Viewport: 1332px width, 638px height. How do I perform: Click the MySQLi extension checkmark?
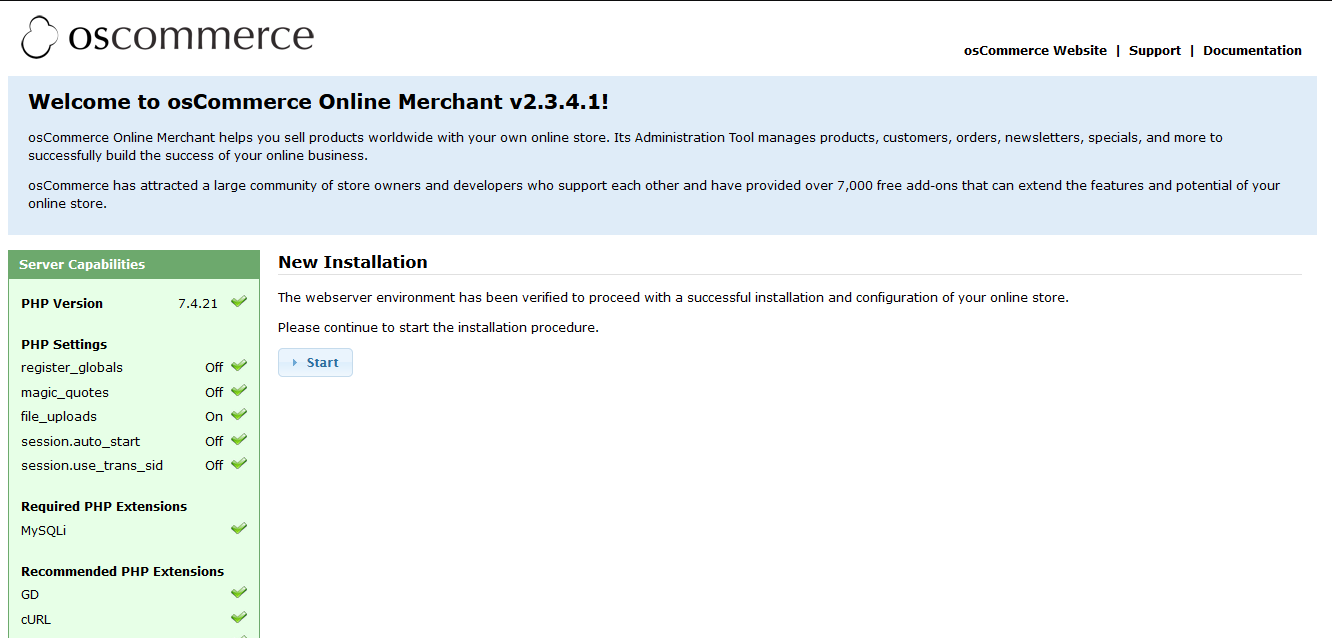[x=238, y=529]
